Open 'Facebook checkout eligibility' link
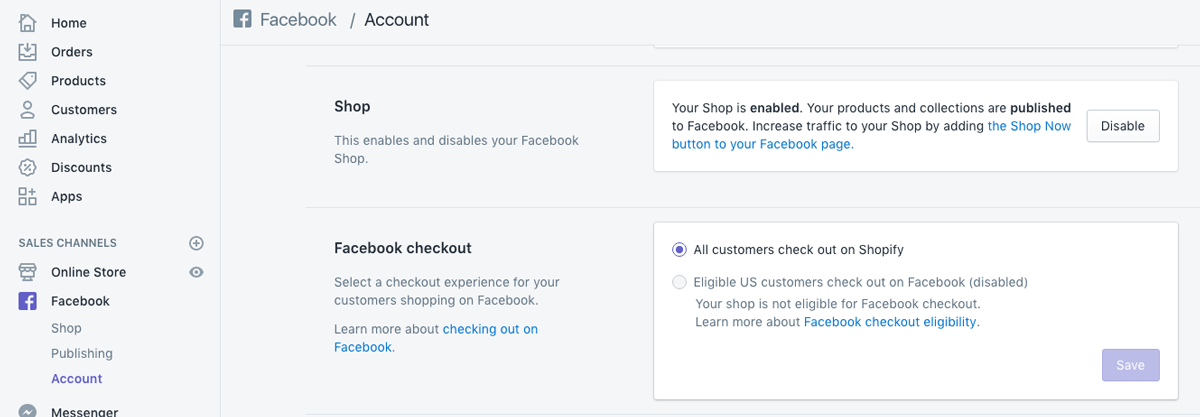The image size is (1200, 417). (890, 322)
